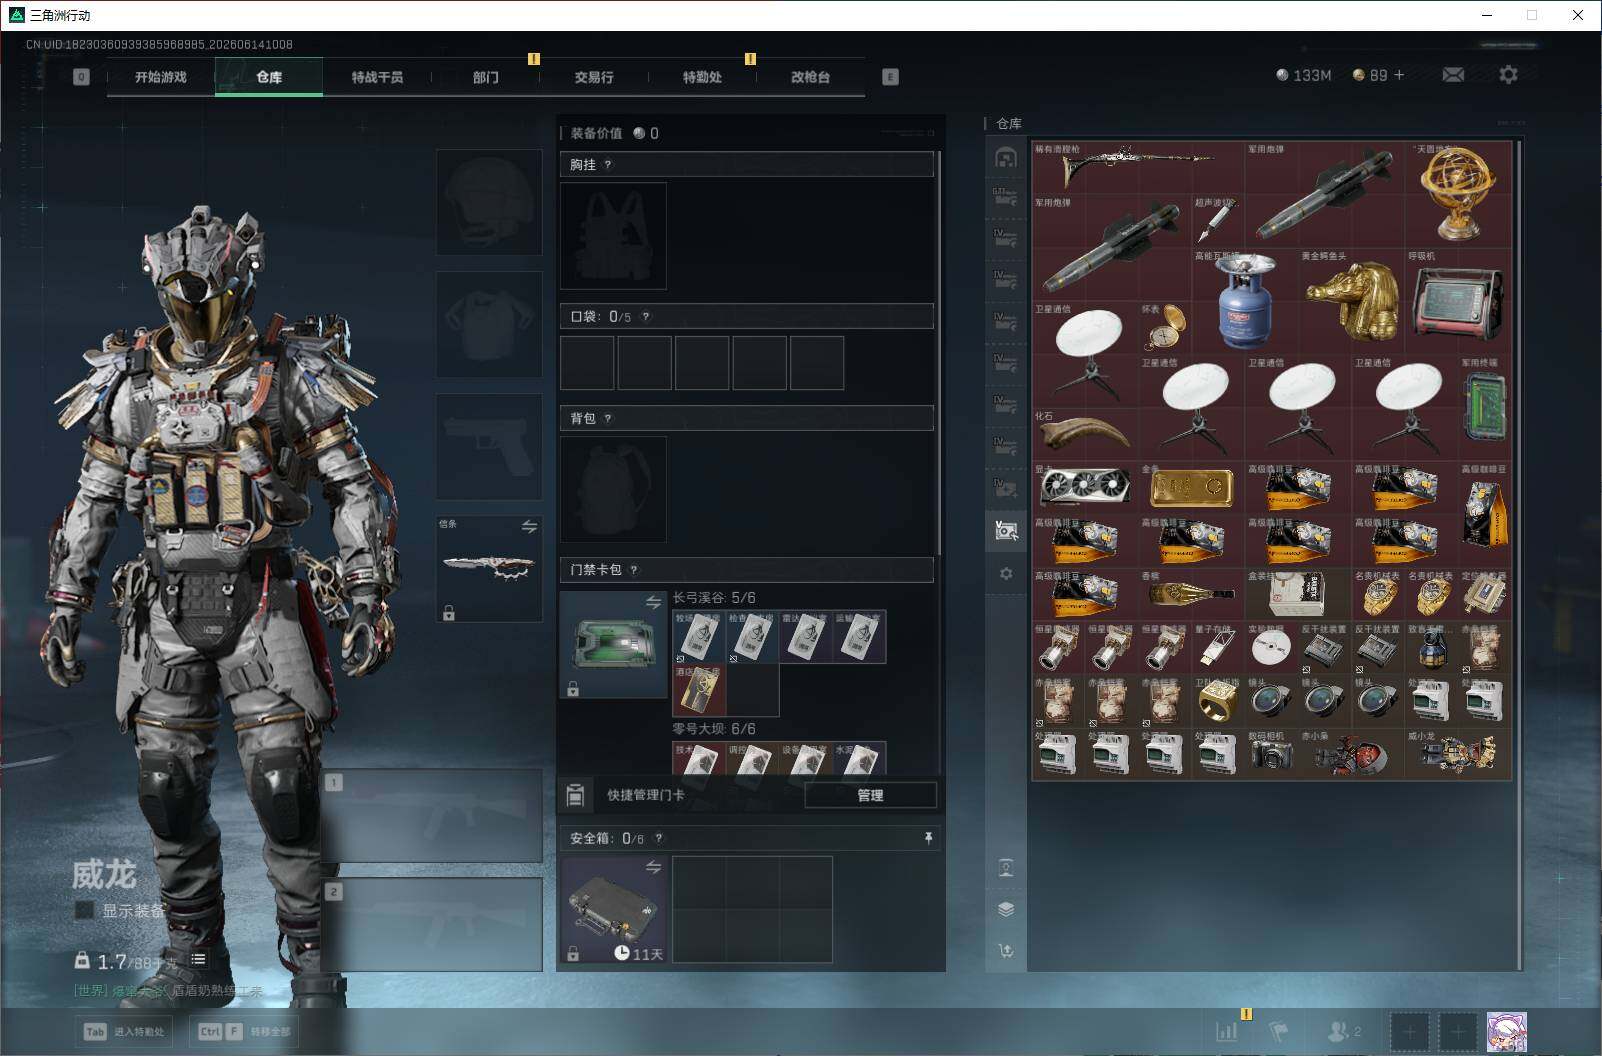Click the lock icon on the knife slot
Viewport: 1602px width, 1056px height.
coord(449,613)
